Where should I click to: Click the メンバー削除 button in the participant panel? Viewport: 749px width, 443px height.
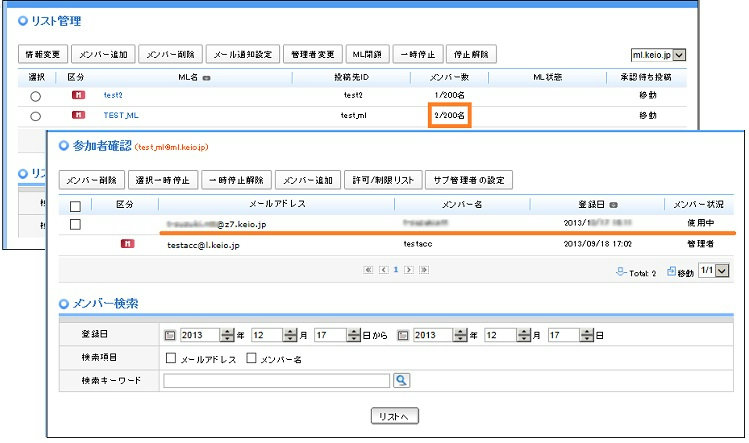pyautogui.click(x=93, y=180)
